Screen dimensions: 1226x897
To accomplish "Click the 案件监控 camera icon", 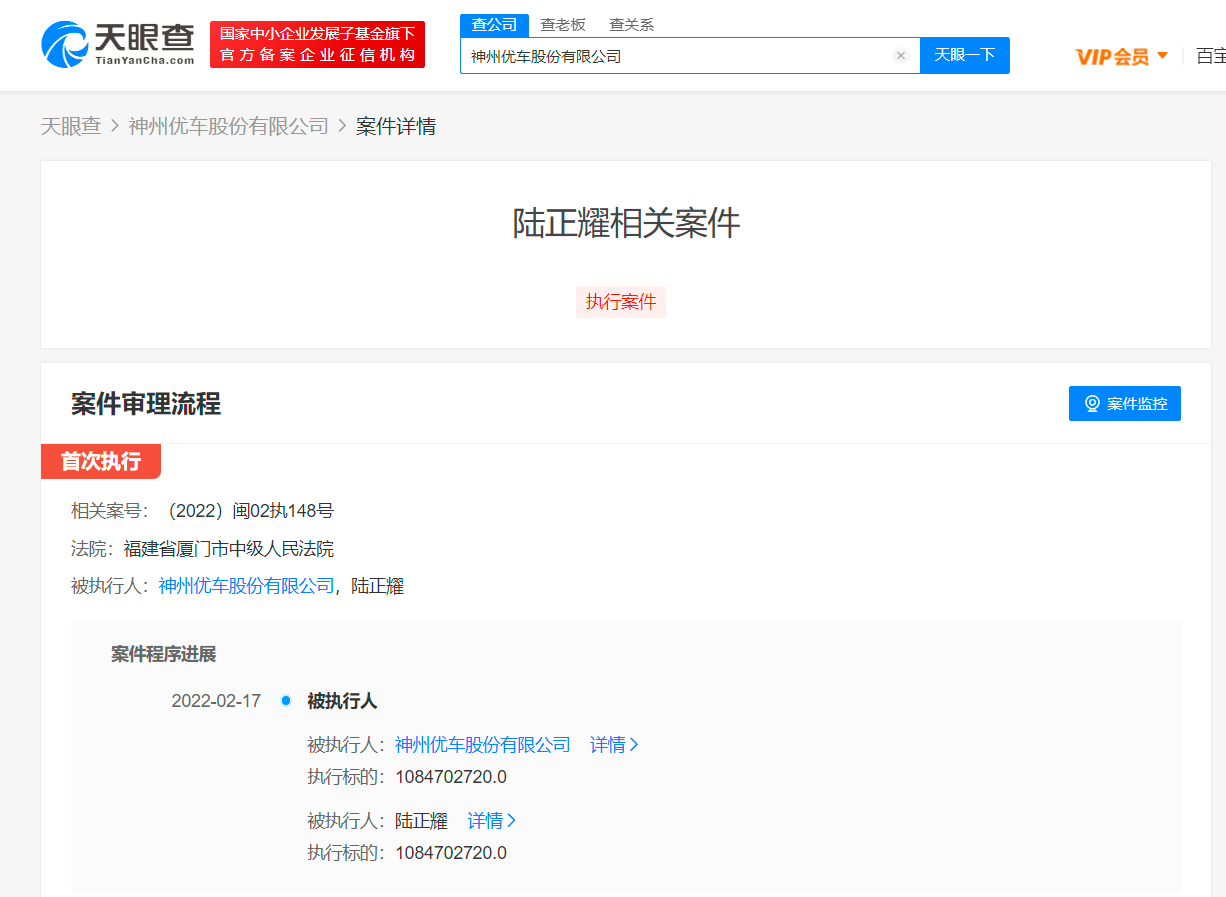I will tap(1092, 404).
